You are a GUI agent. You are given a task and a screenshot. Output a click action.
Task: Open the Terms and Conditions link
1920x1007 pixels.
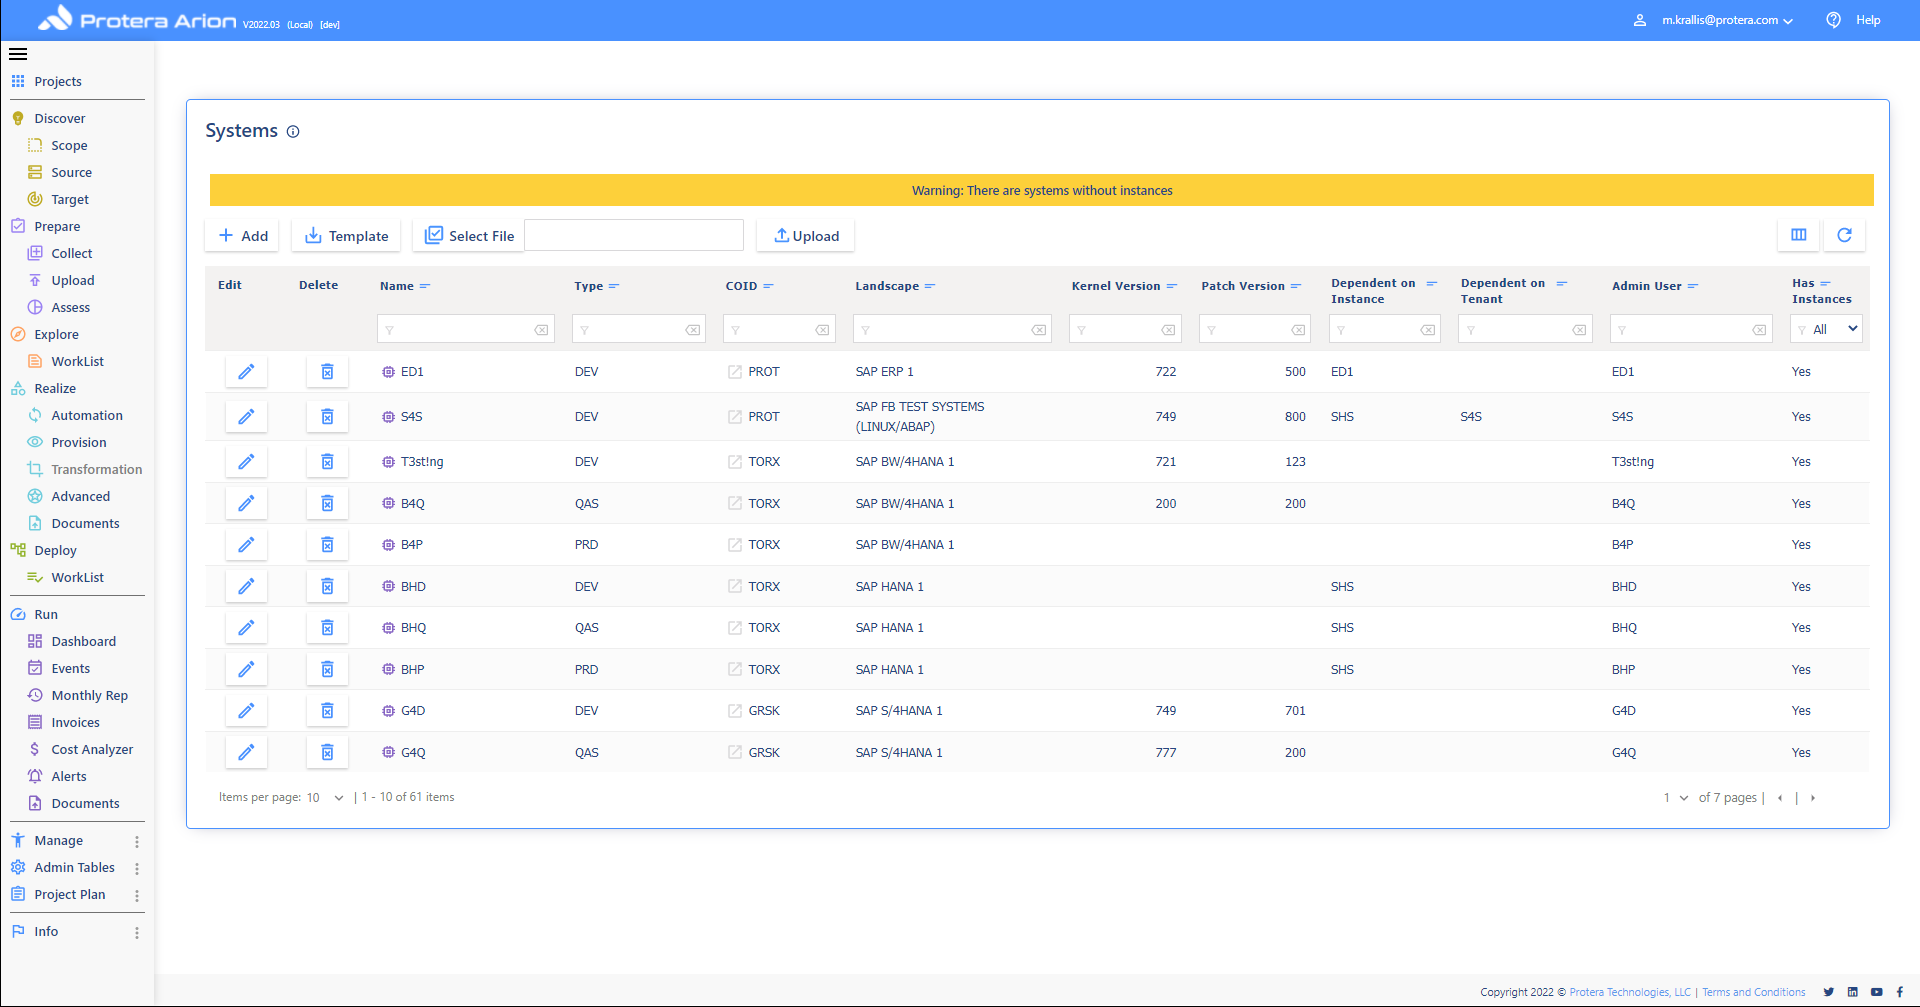(x=1753, y=992)
